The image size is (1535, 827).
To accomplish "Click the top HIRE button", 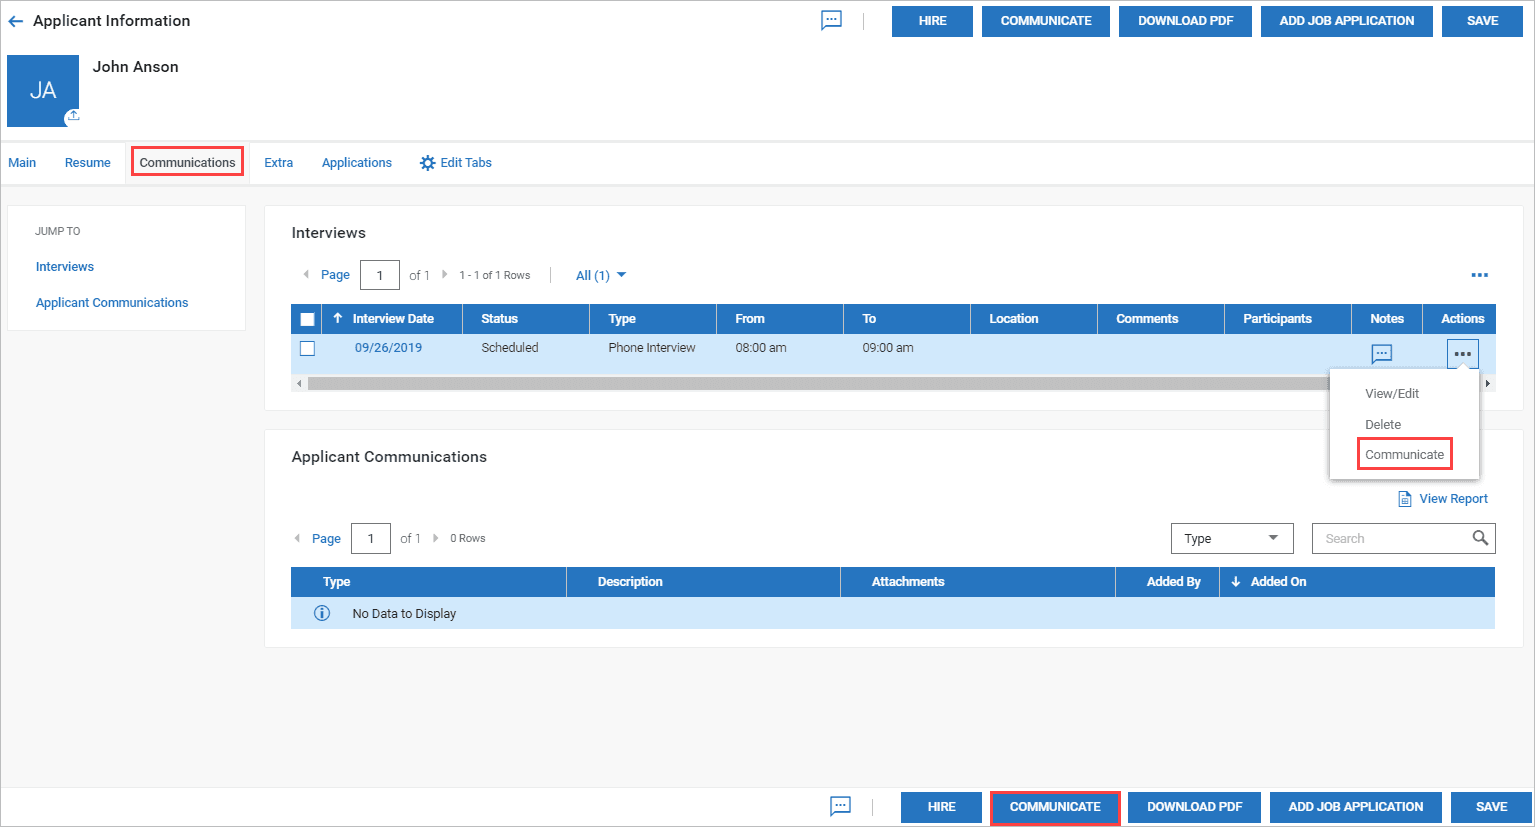I will tap(932, 21).
